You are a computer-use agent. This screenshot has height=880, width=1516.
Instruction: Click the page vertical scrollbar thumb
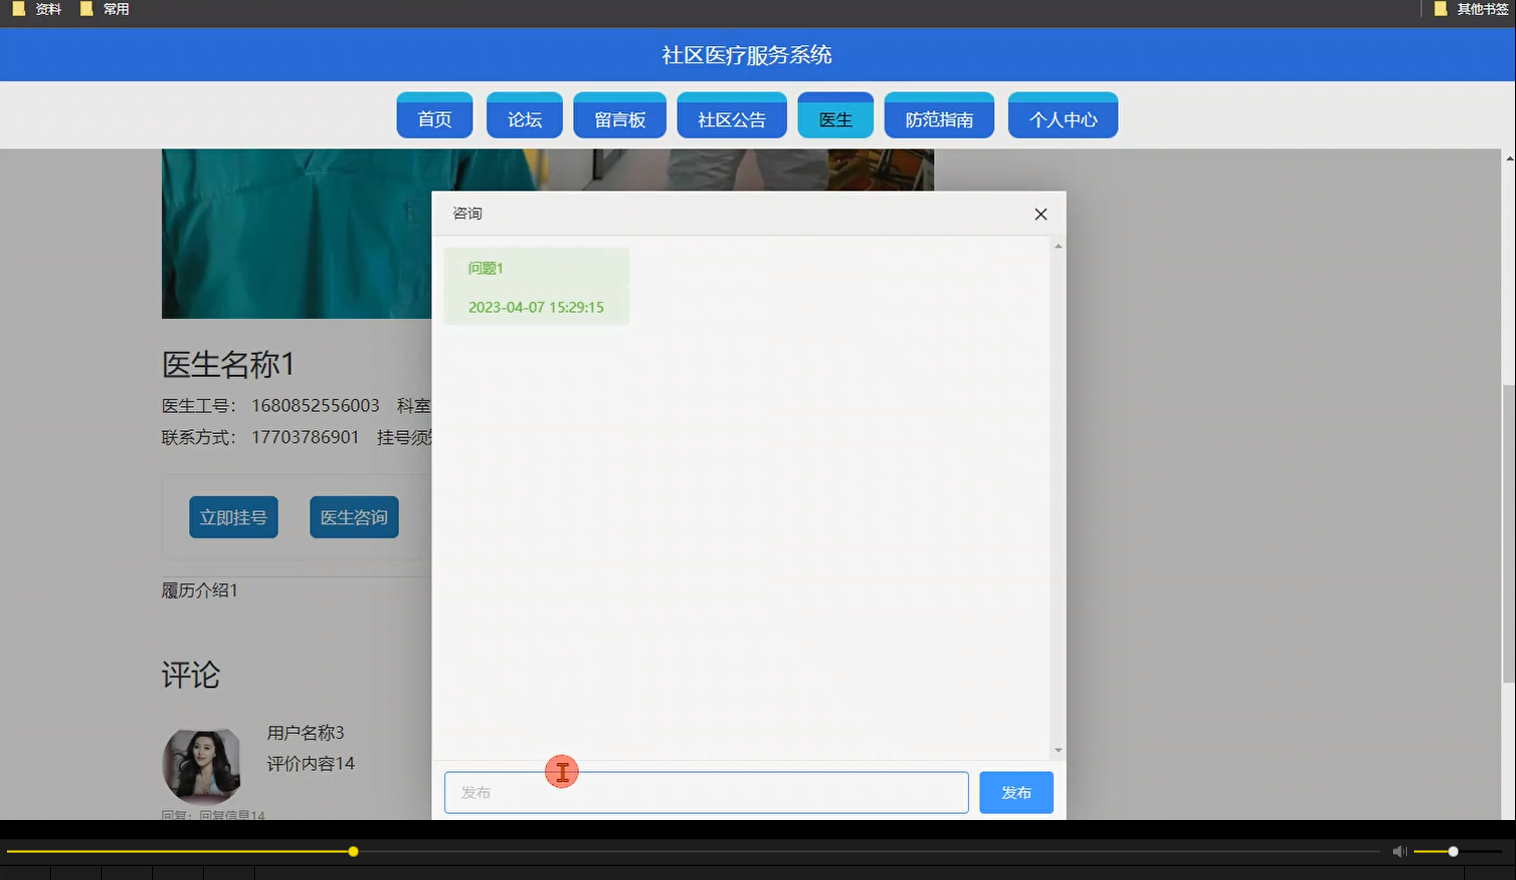tap(1509, 533)
